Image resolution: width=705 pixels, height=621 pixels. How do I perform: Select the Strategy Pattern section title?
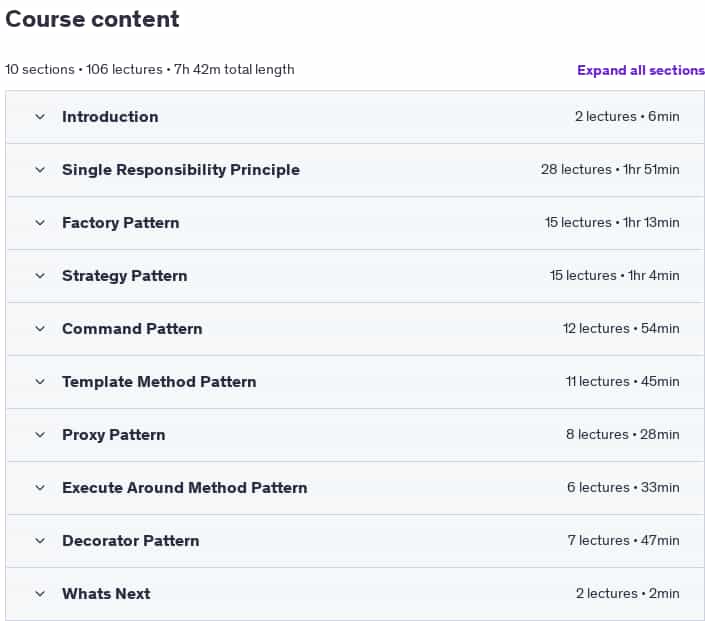click(125, 276)
